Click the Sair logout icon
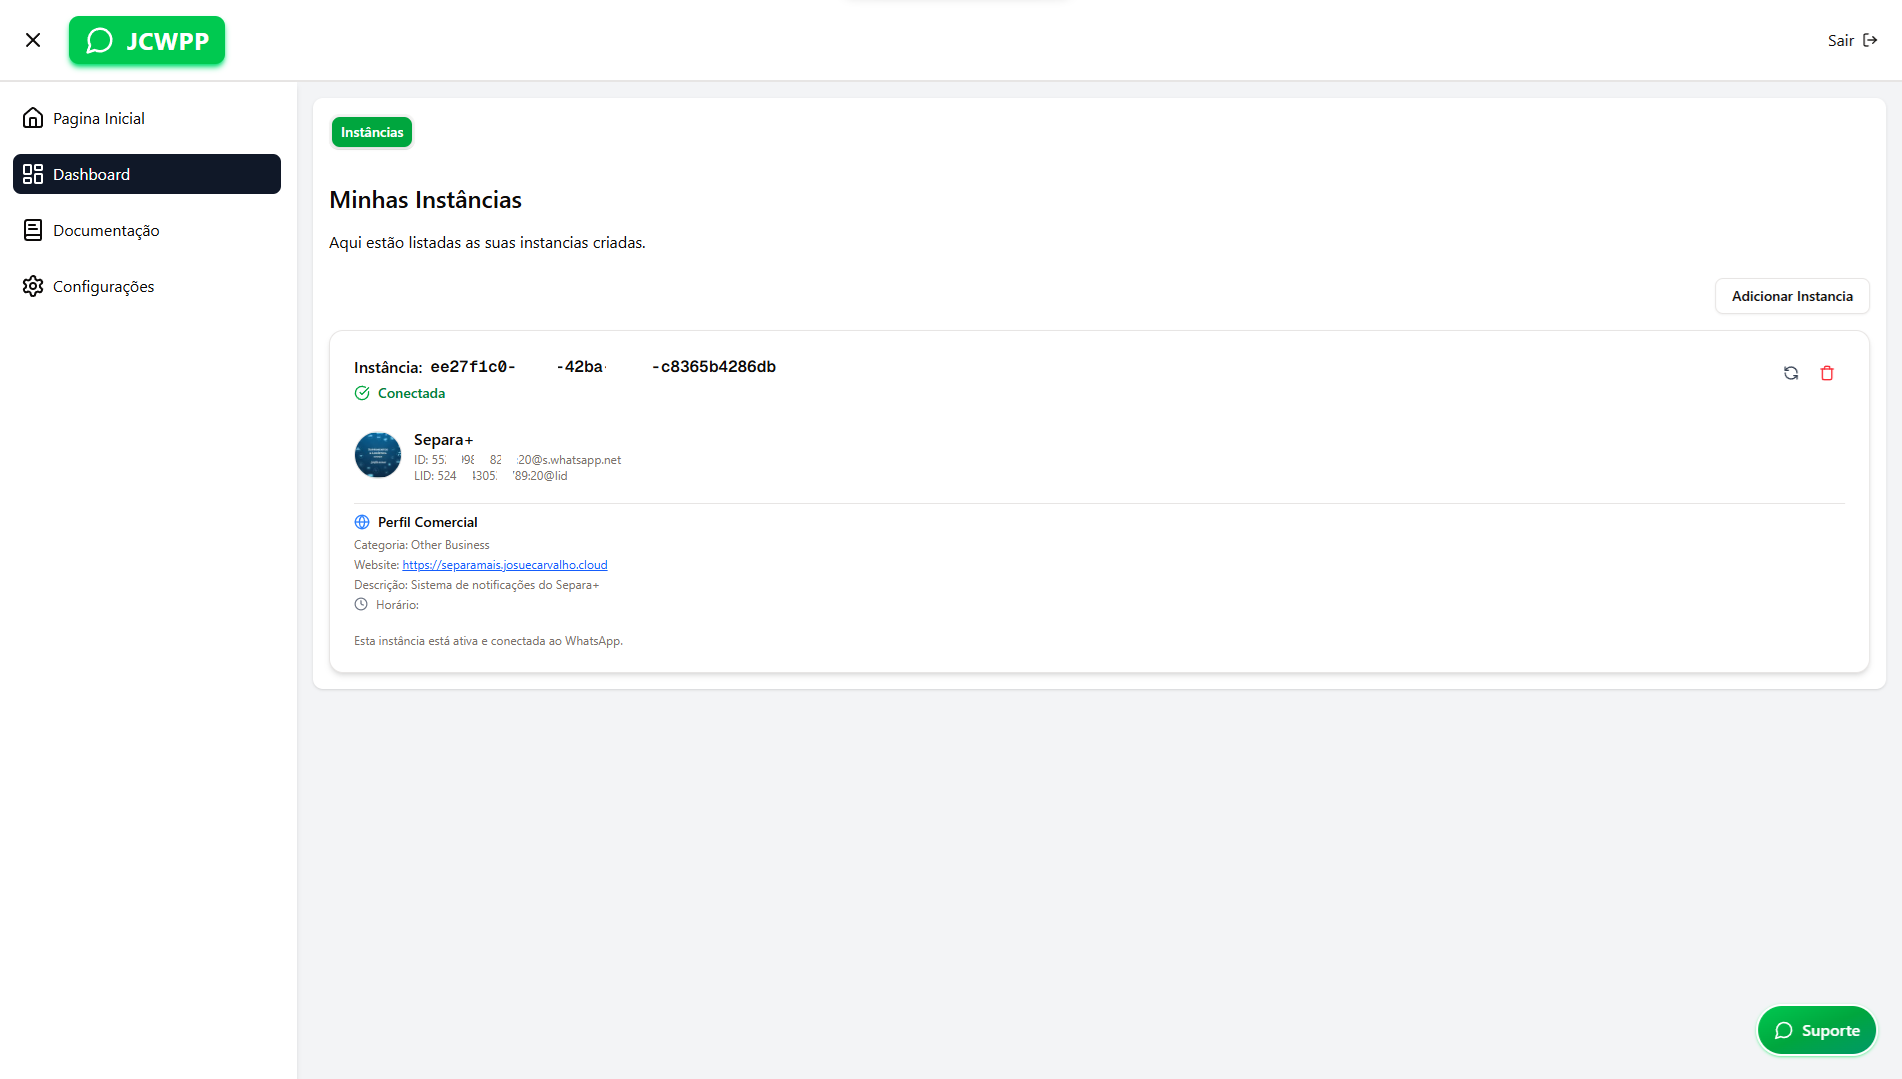This screenshot has height=1079, width=1902. point(1869,41)
